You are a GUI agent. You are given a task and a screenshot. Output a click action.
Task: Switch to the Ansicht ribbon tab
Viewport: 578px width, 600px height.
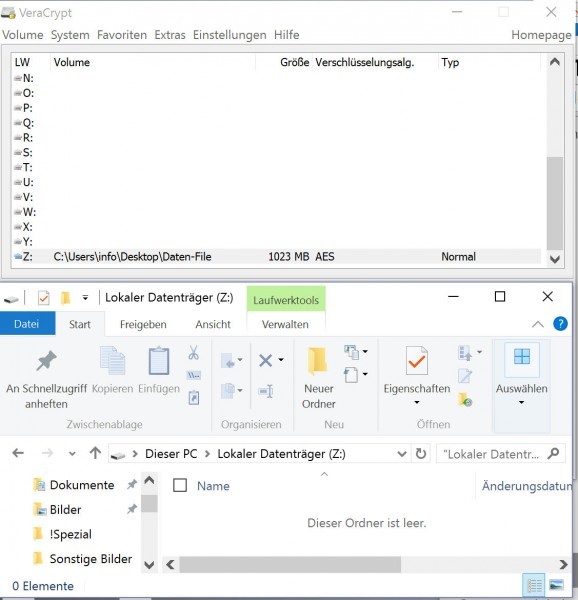tap(213, 324)
